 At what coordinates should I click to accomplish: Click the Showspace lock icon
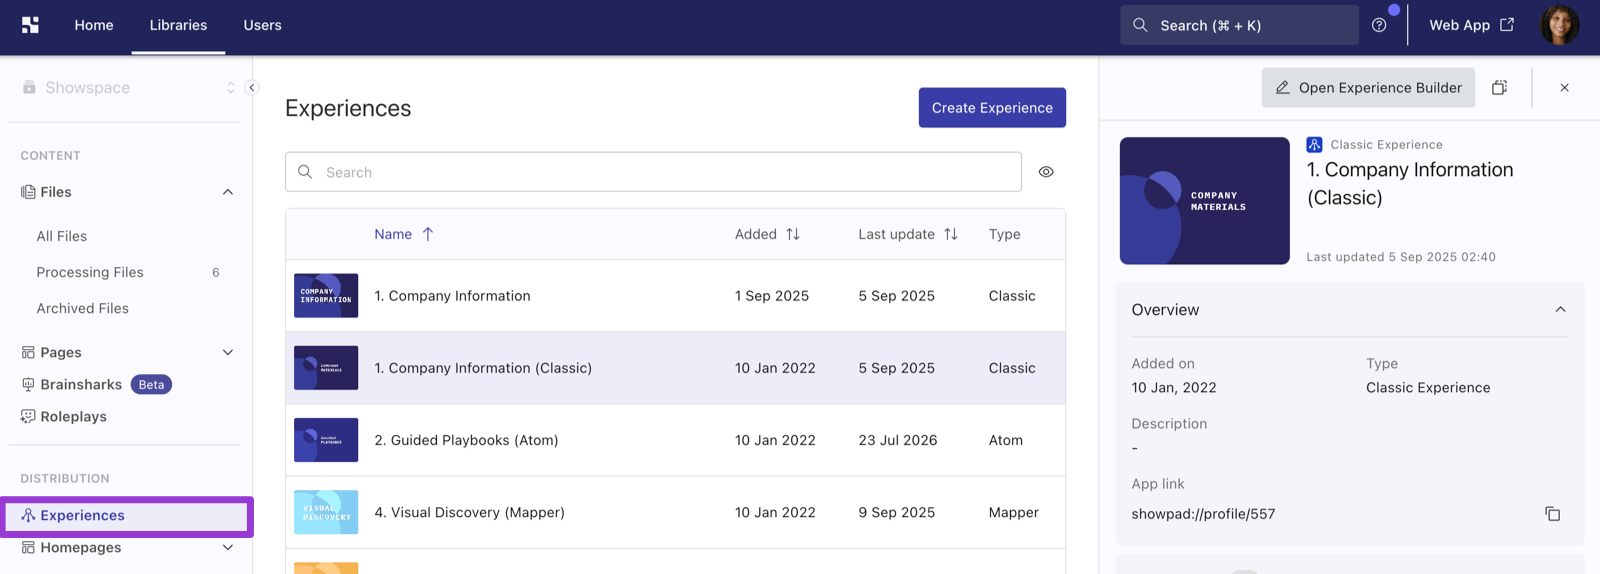[x=29, y=87]
